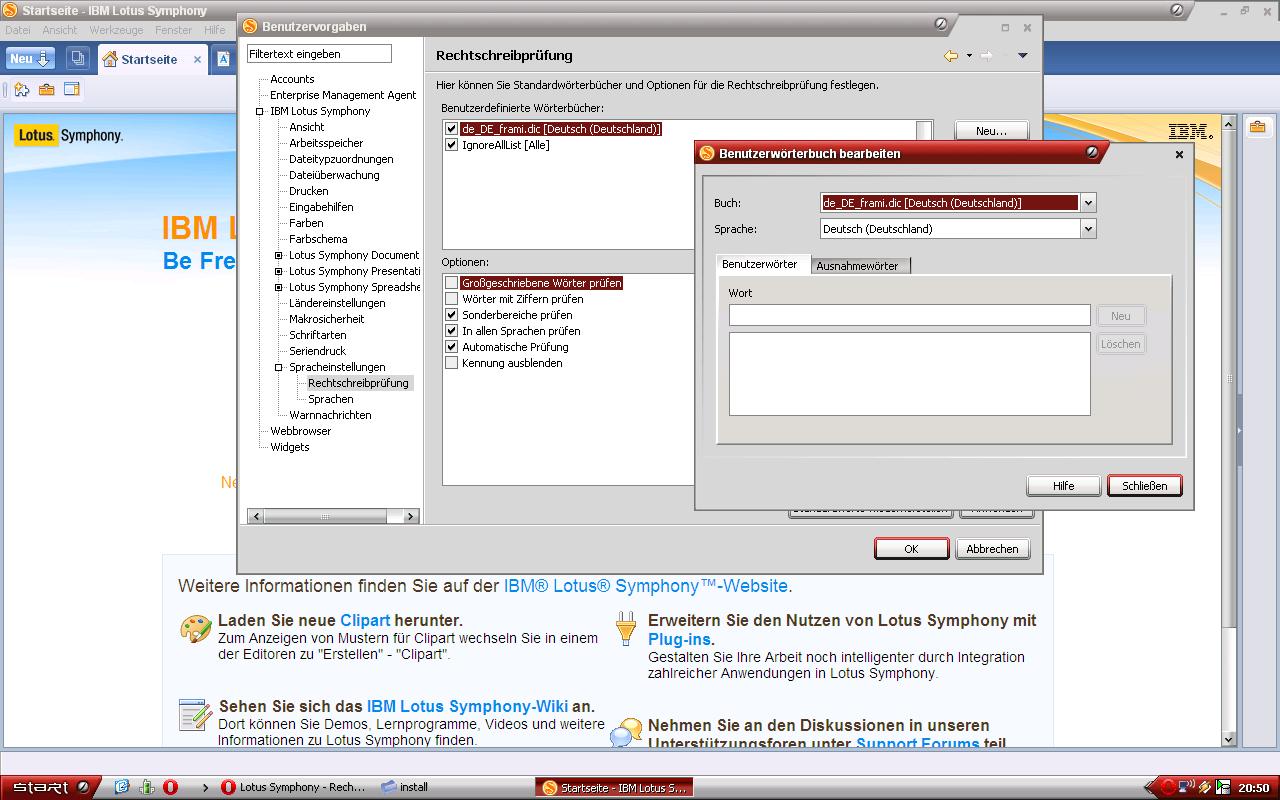Click the Lotus Symphony logo on Startseite
Screen dimensions: 1280x800
coord(69,135)
